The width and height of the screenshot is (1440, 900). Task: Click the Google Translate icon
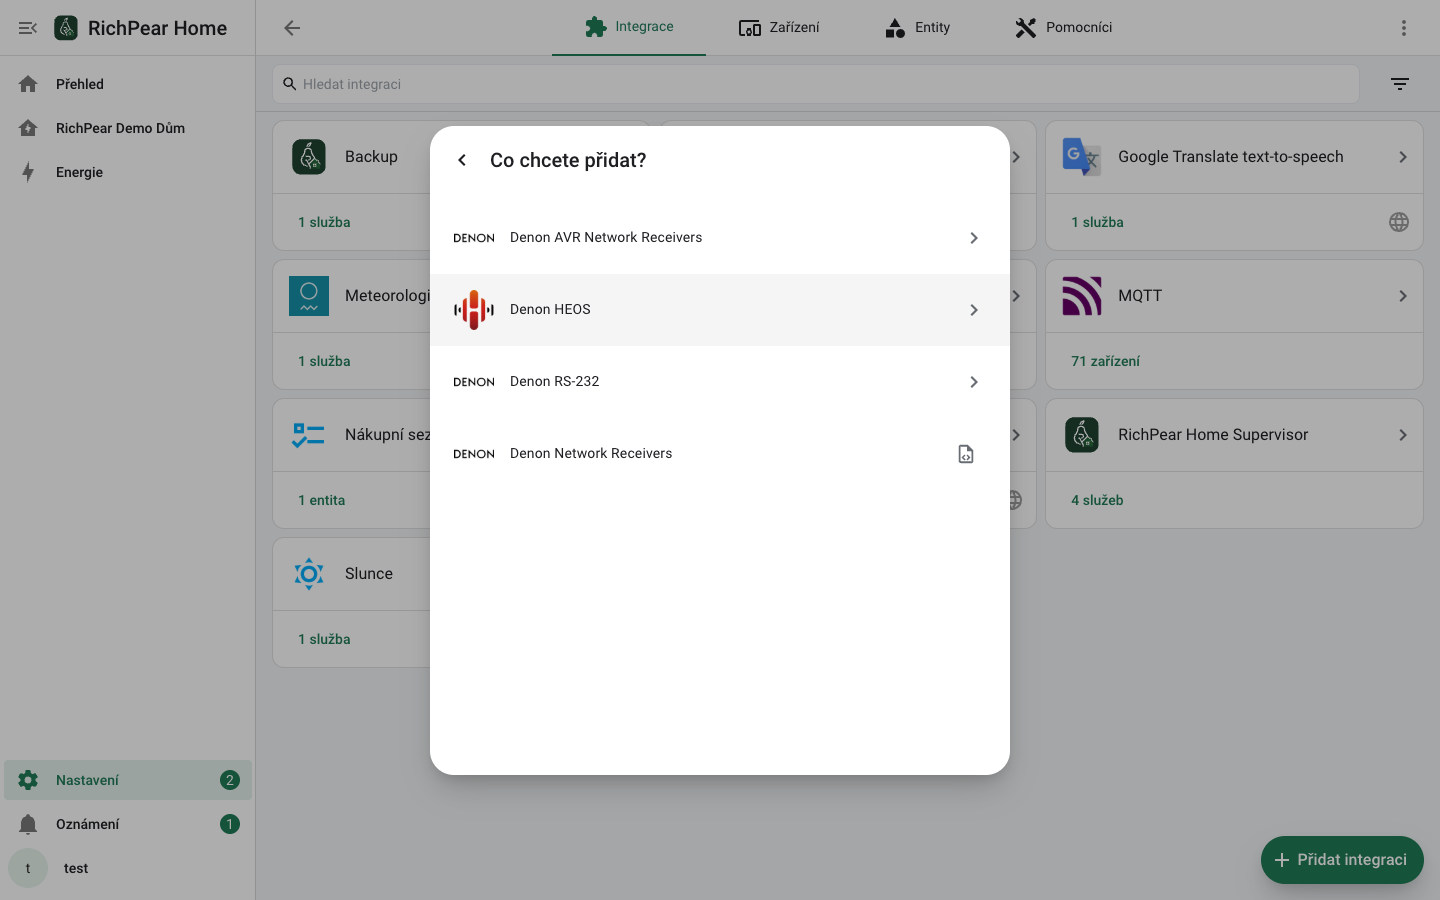(1082, 157)
